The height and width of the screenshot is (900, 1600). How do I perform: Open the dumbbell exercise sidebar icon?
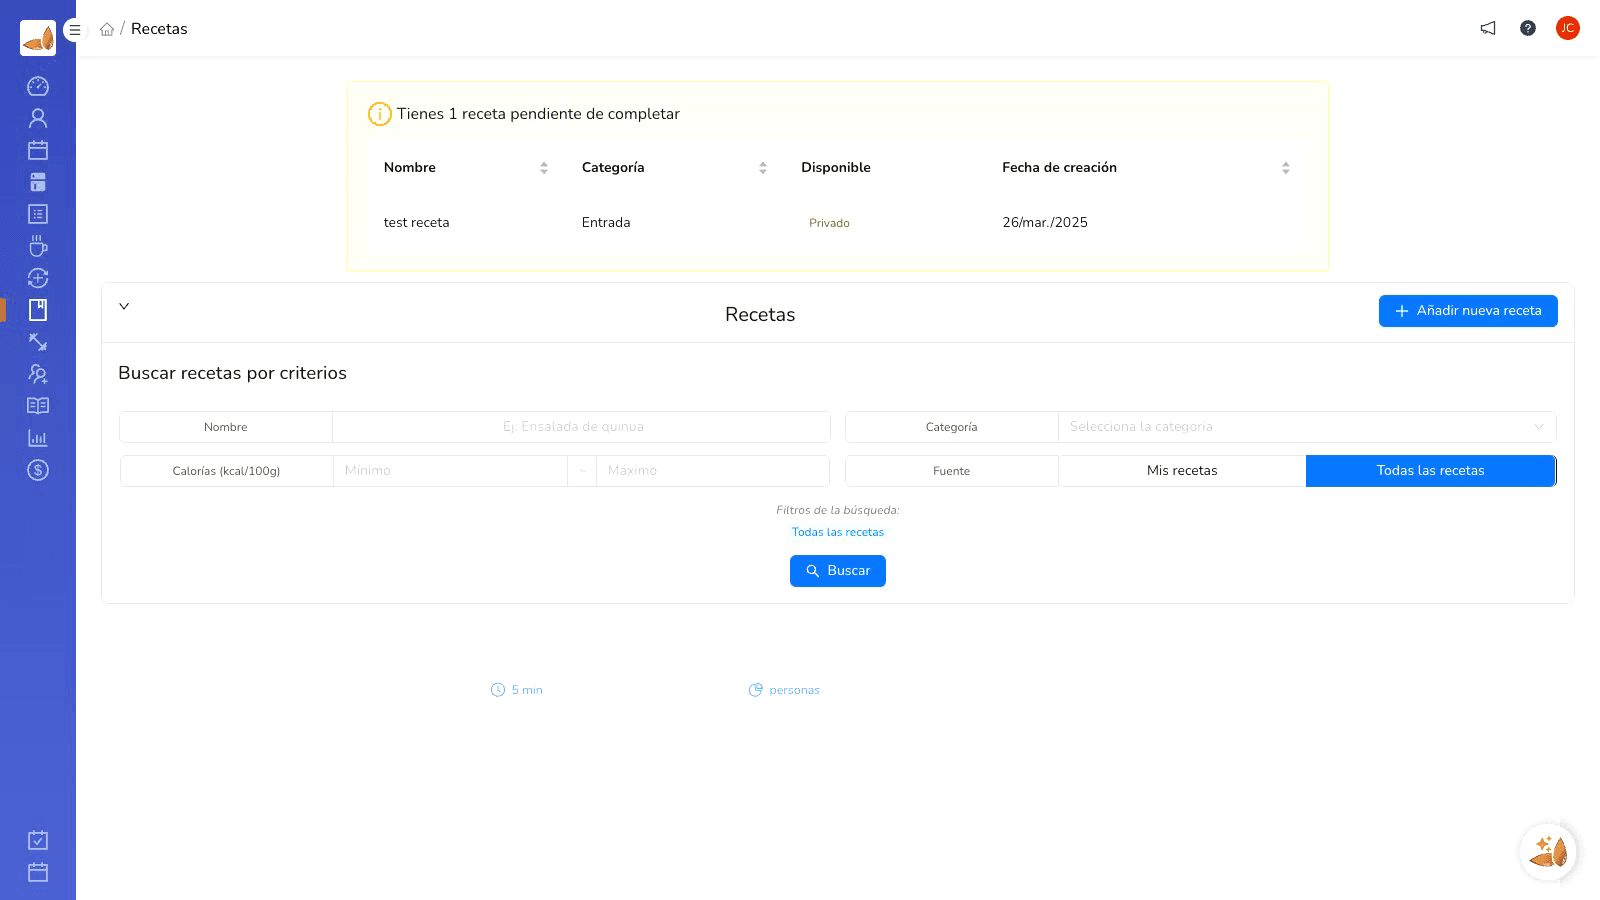click(38, 342)
